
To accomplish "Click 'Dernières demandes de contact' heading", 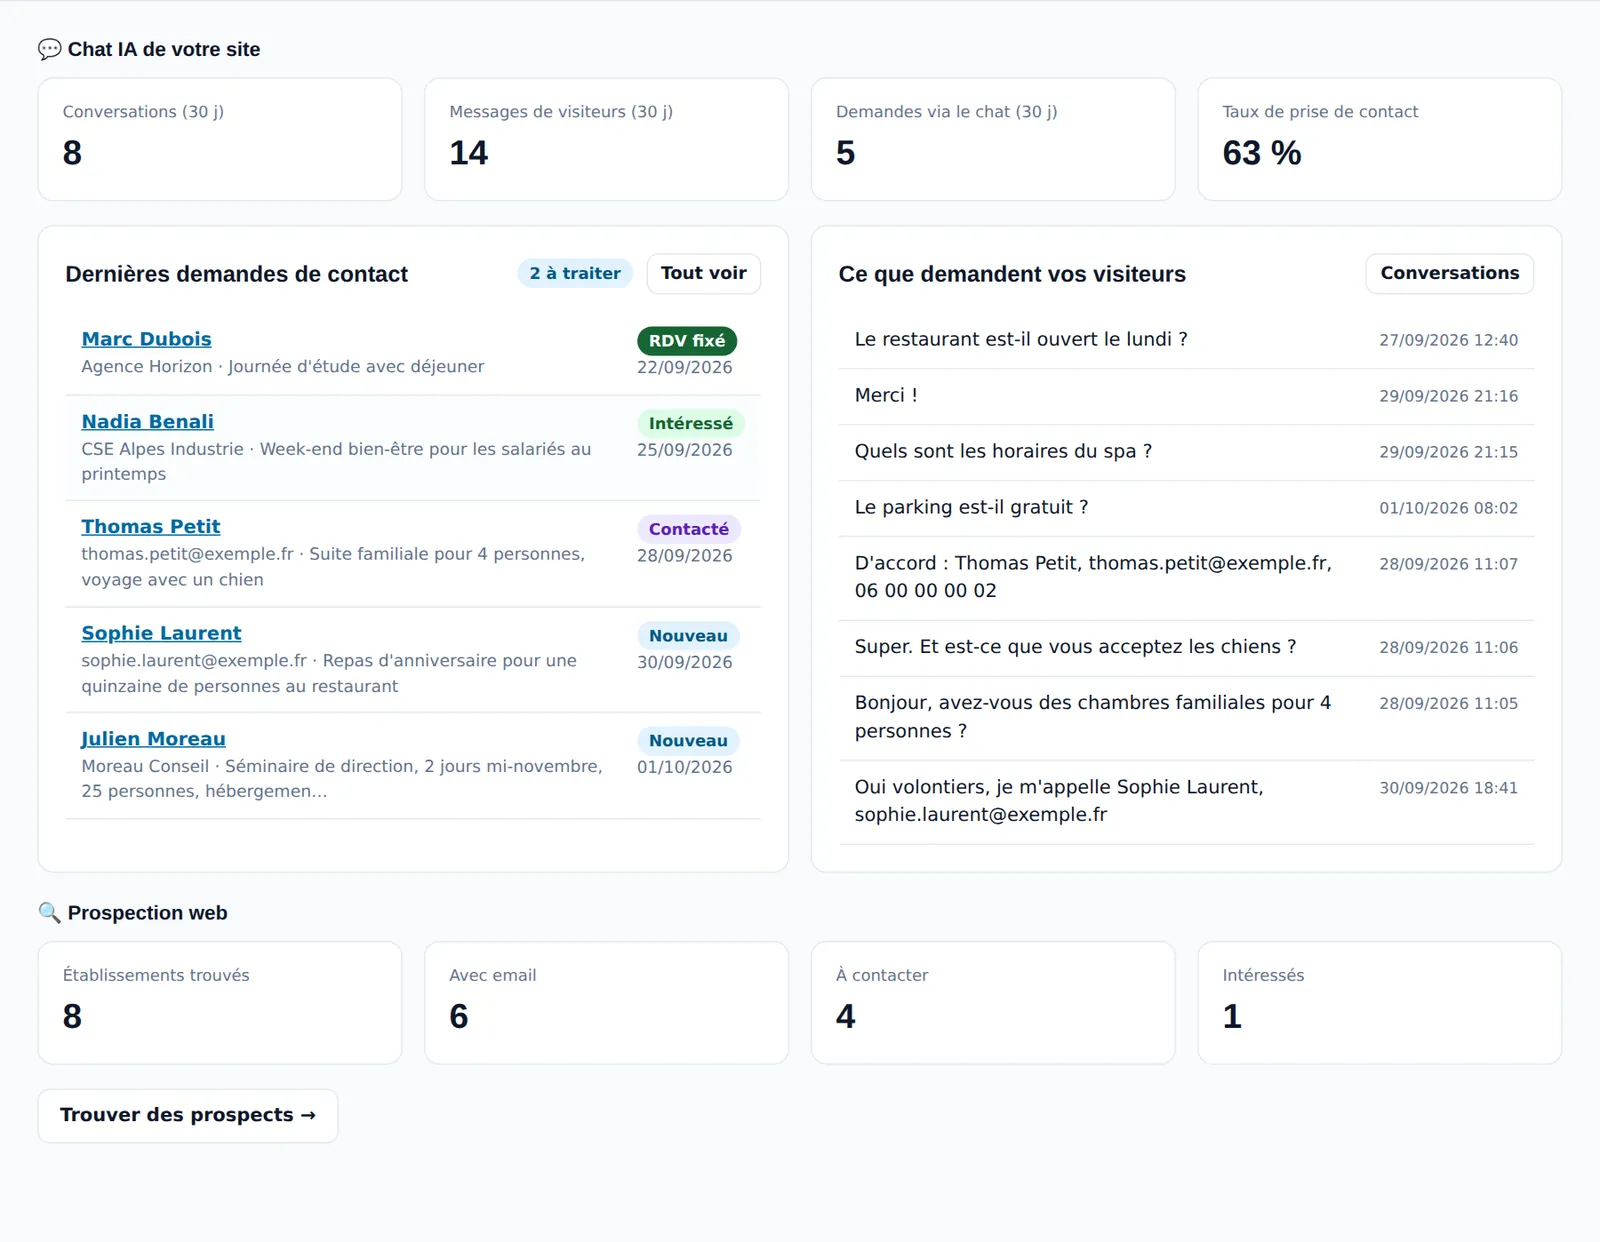I will pos(236,274).
